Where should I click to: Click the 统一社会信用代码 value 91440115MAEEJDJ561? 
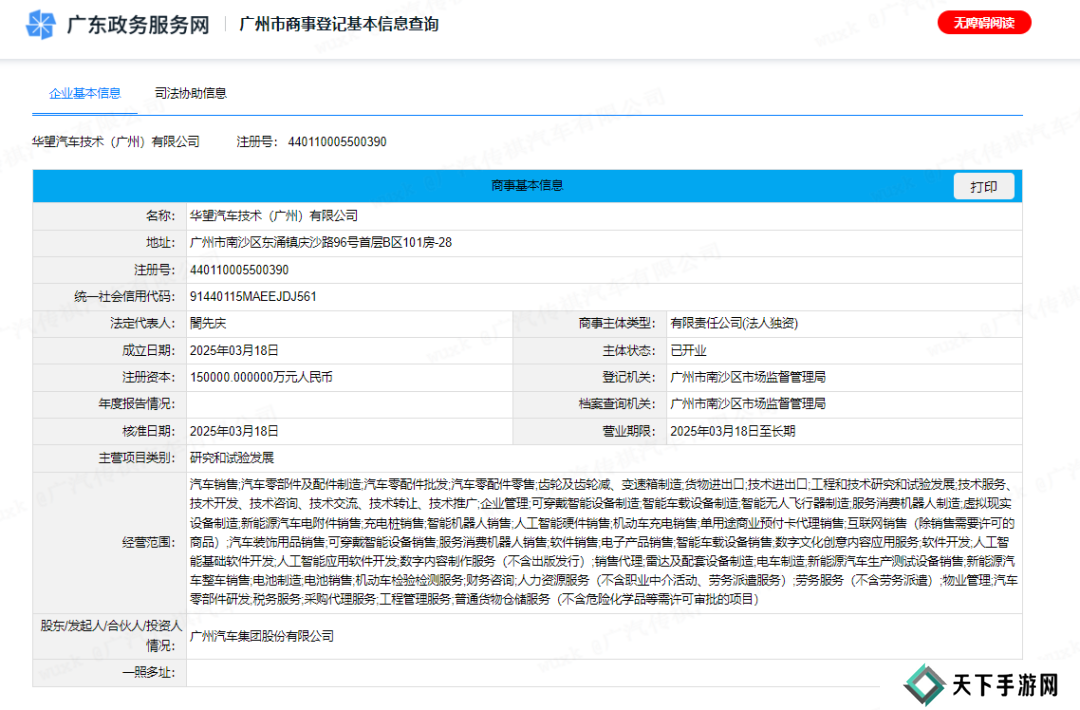tap(253, 297)
